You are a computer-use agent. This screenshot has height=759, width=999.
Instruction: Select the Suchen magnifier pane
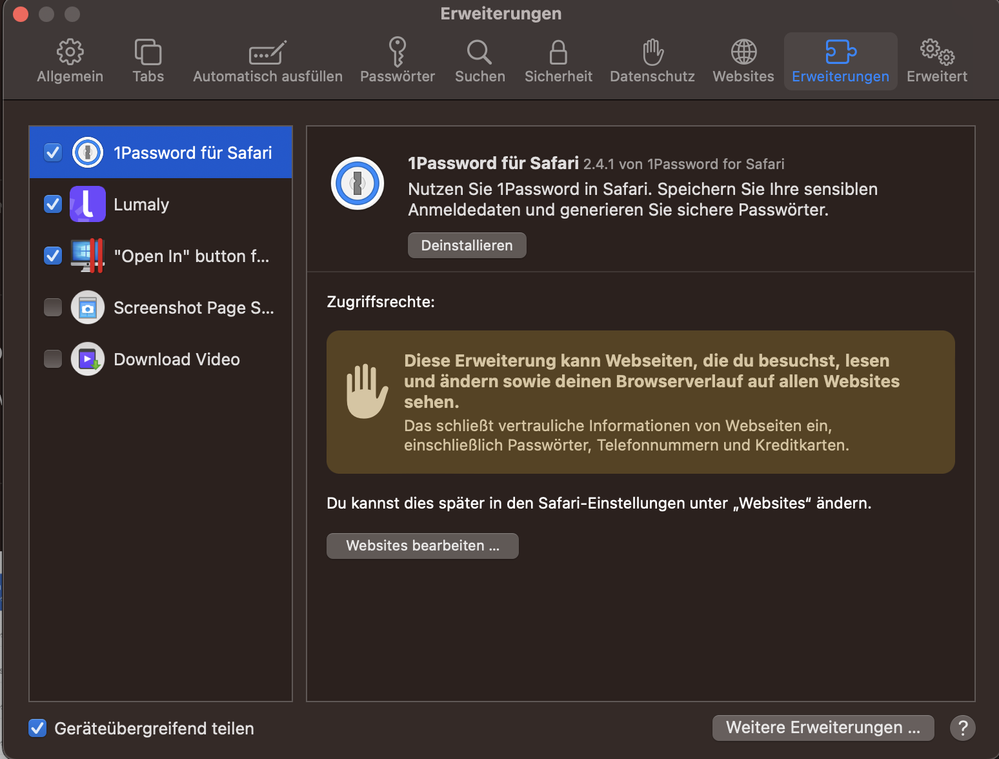pyautogui.click(x=480, y=61)
